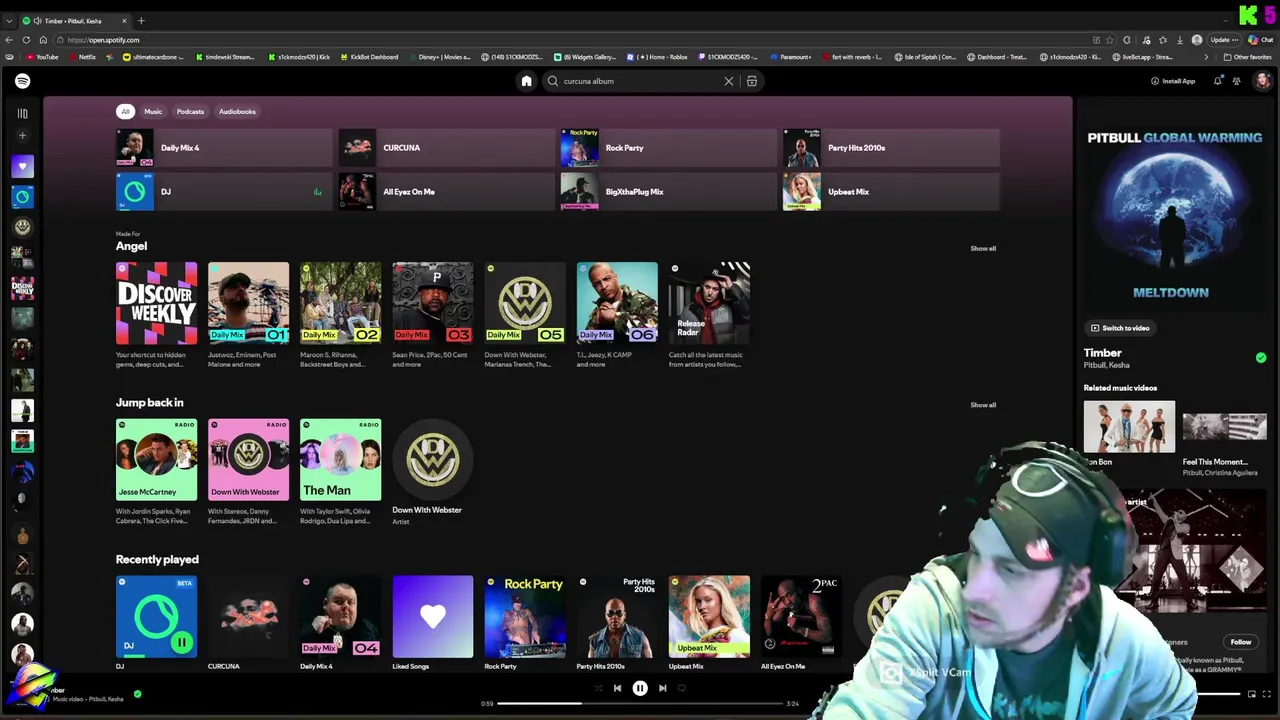
Task: Select the Music filter chip
Action: tap(153, 111)
